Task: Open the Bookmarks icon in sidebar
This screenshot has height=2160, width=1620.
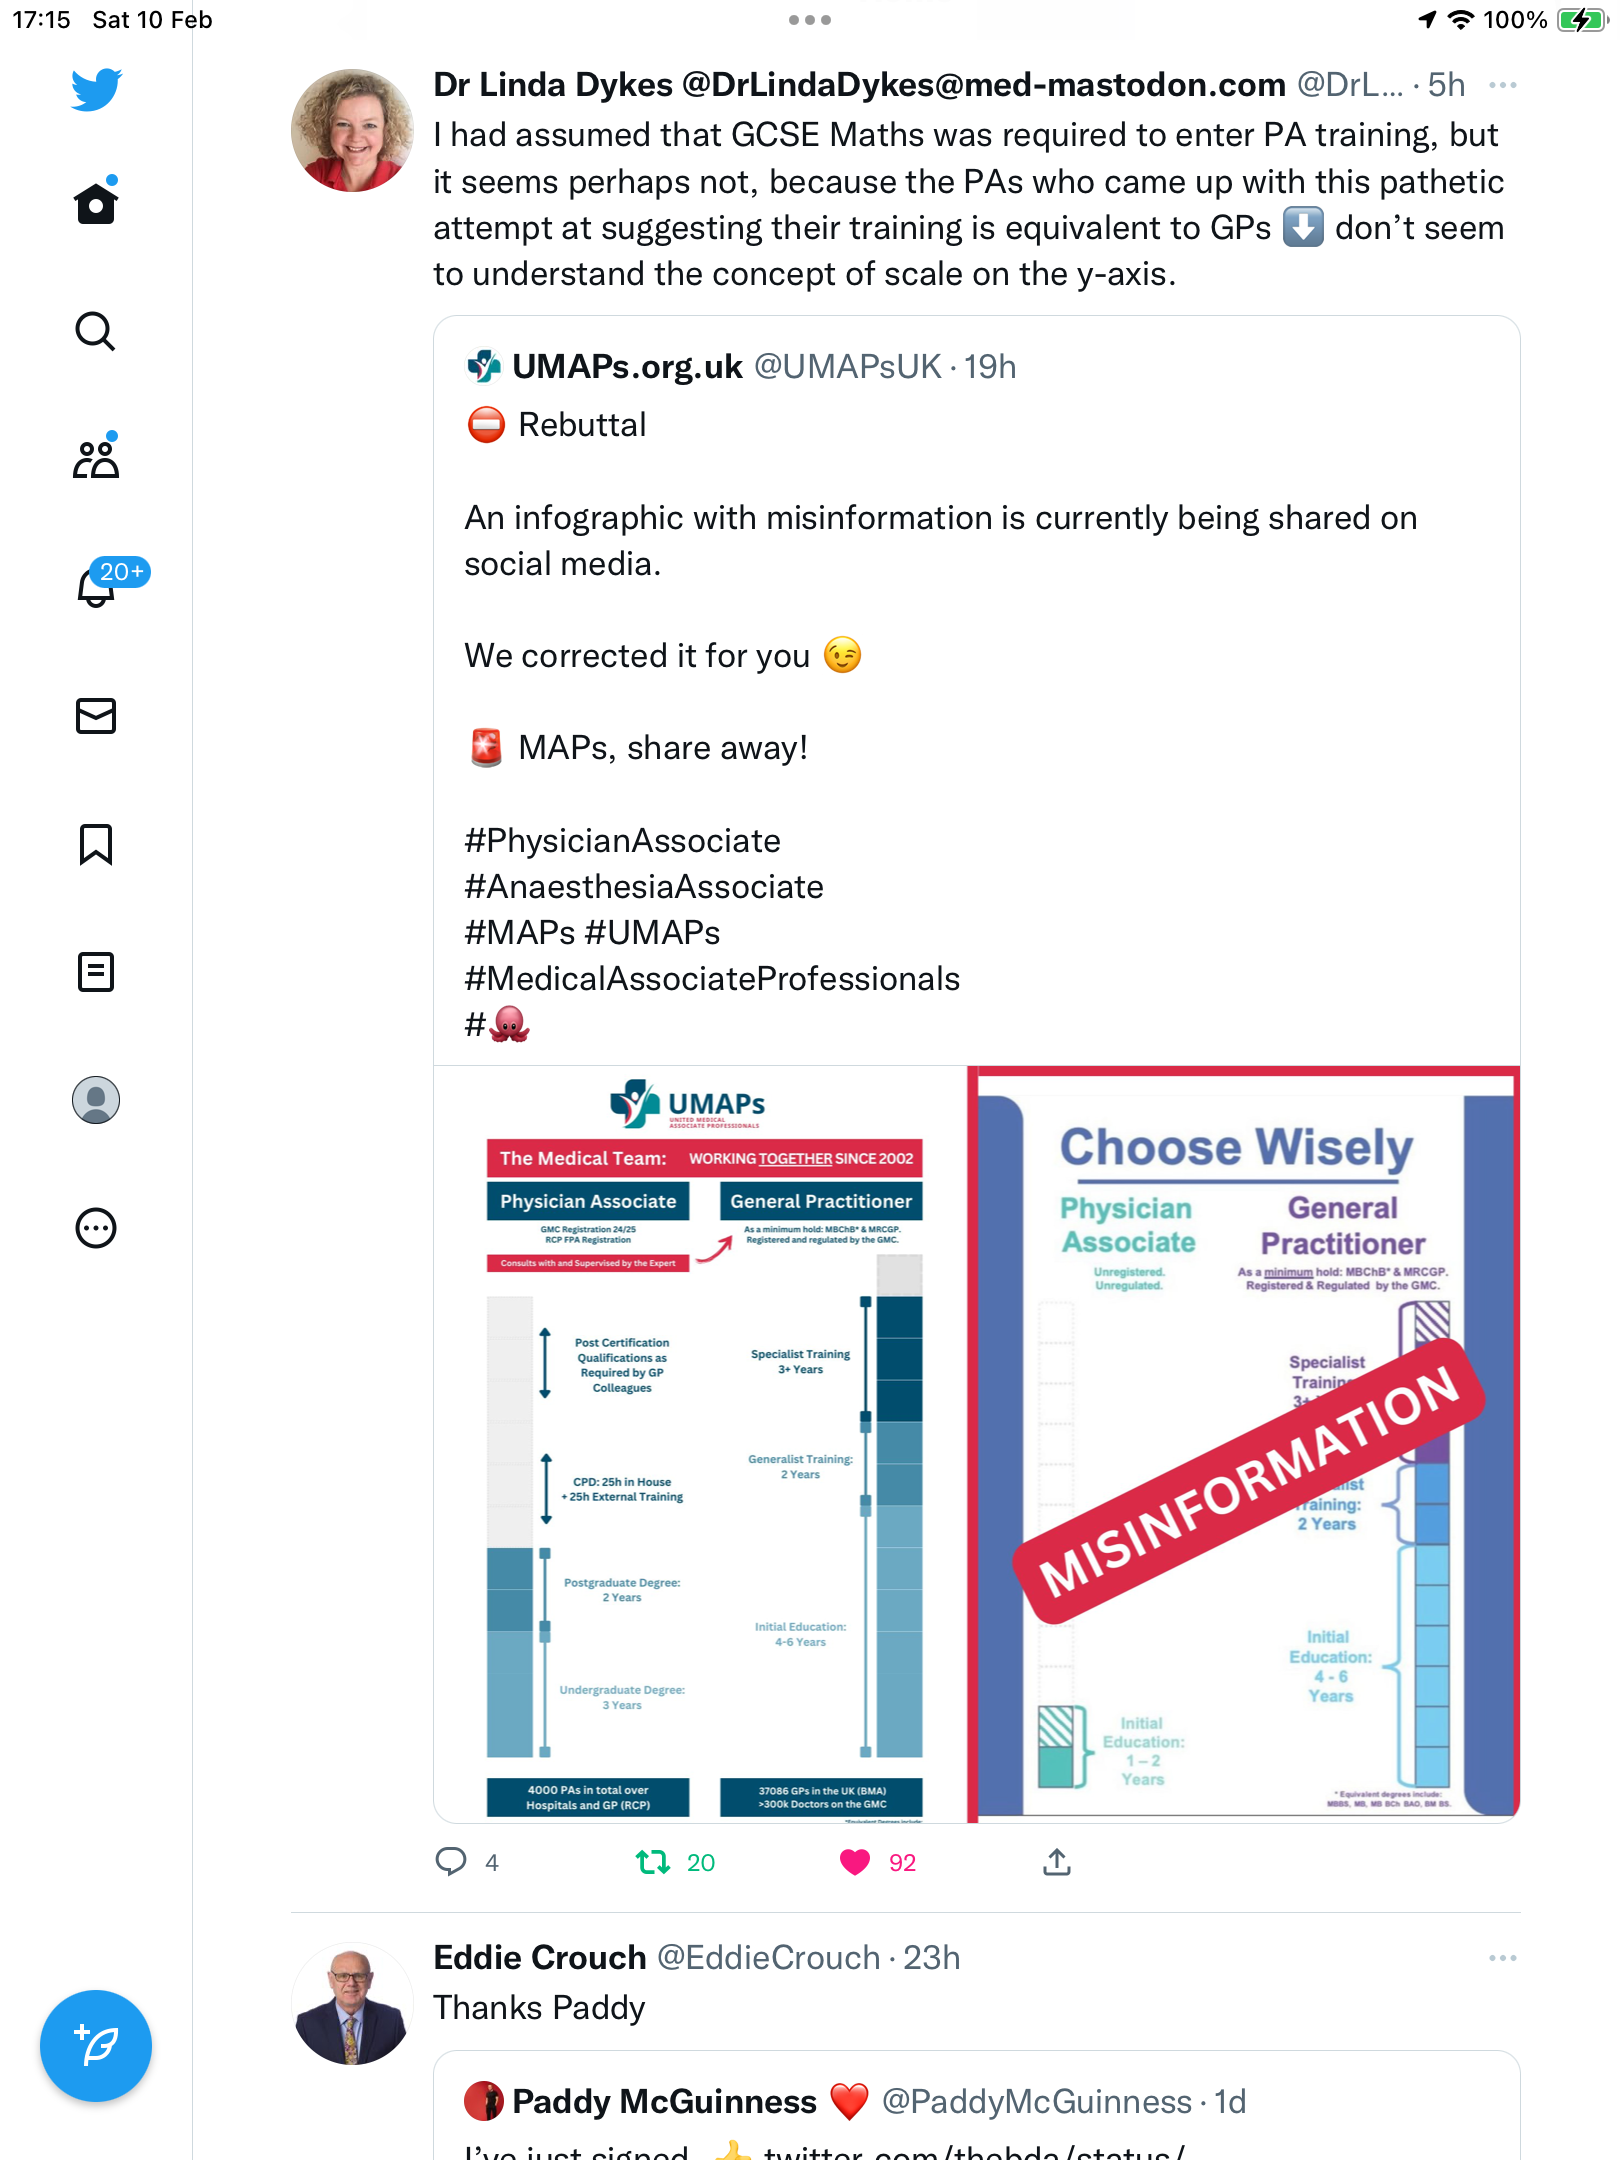Action: click(96, 844)
